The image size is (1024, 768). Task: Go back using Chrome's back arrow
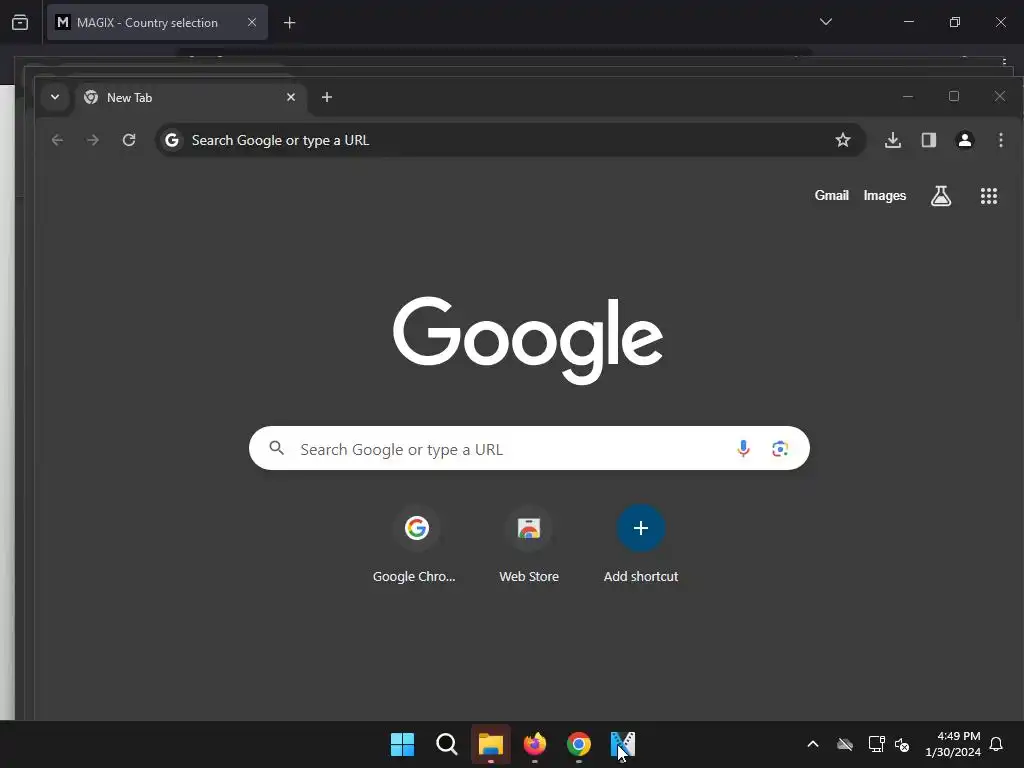pyautogui.click(x=57, y=140)
